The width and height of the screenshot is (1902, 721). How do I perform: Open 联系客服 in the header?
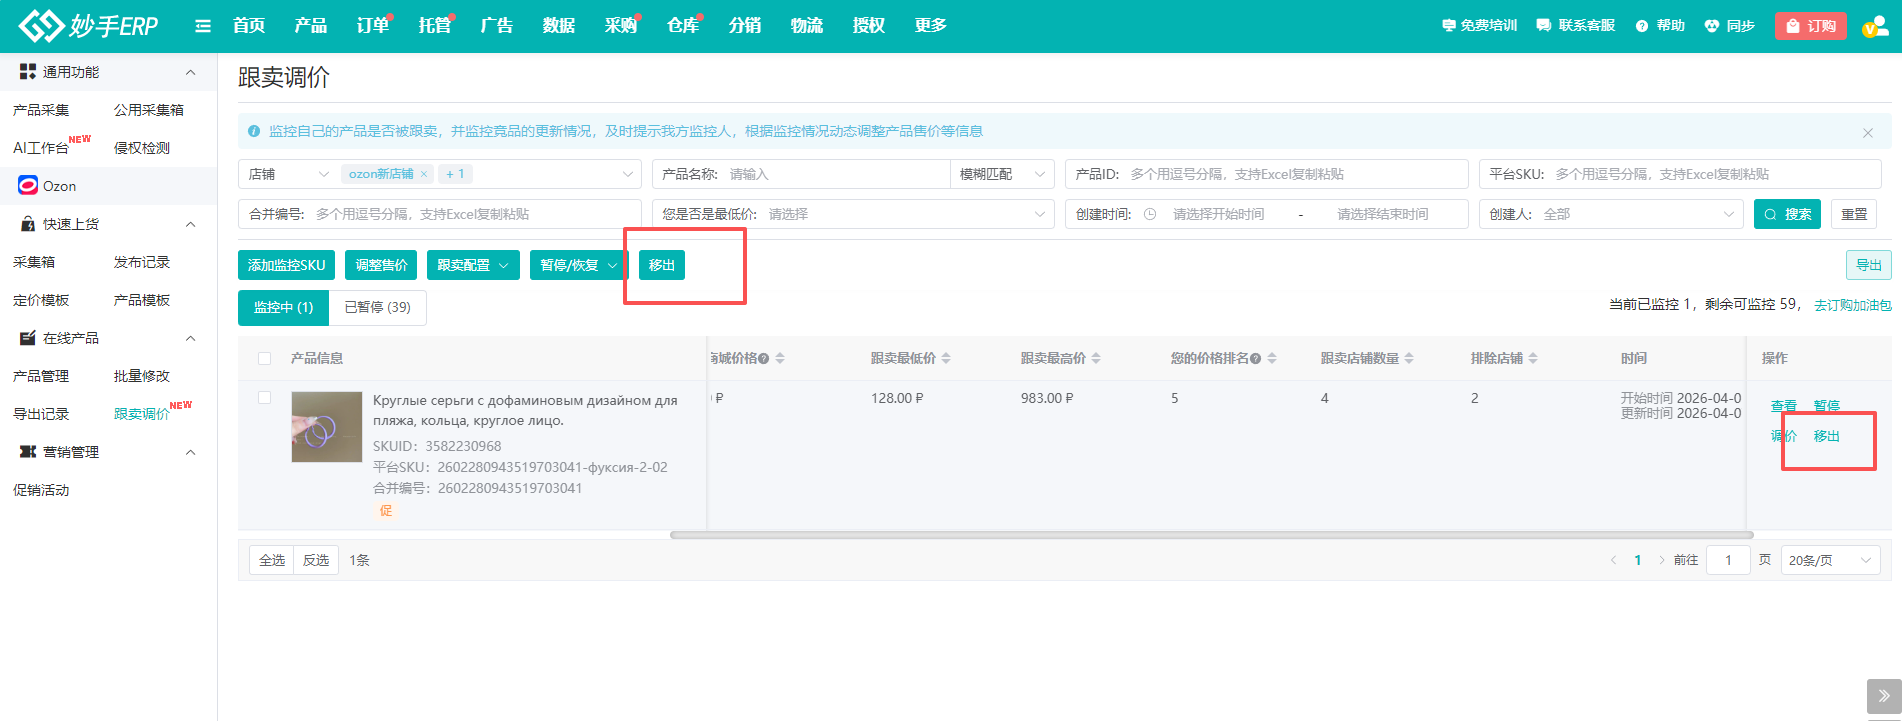[x=1576, y=26]
